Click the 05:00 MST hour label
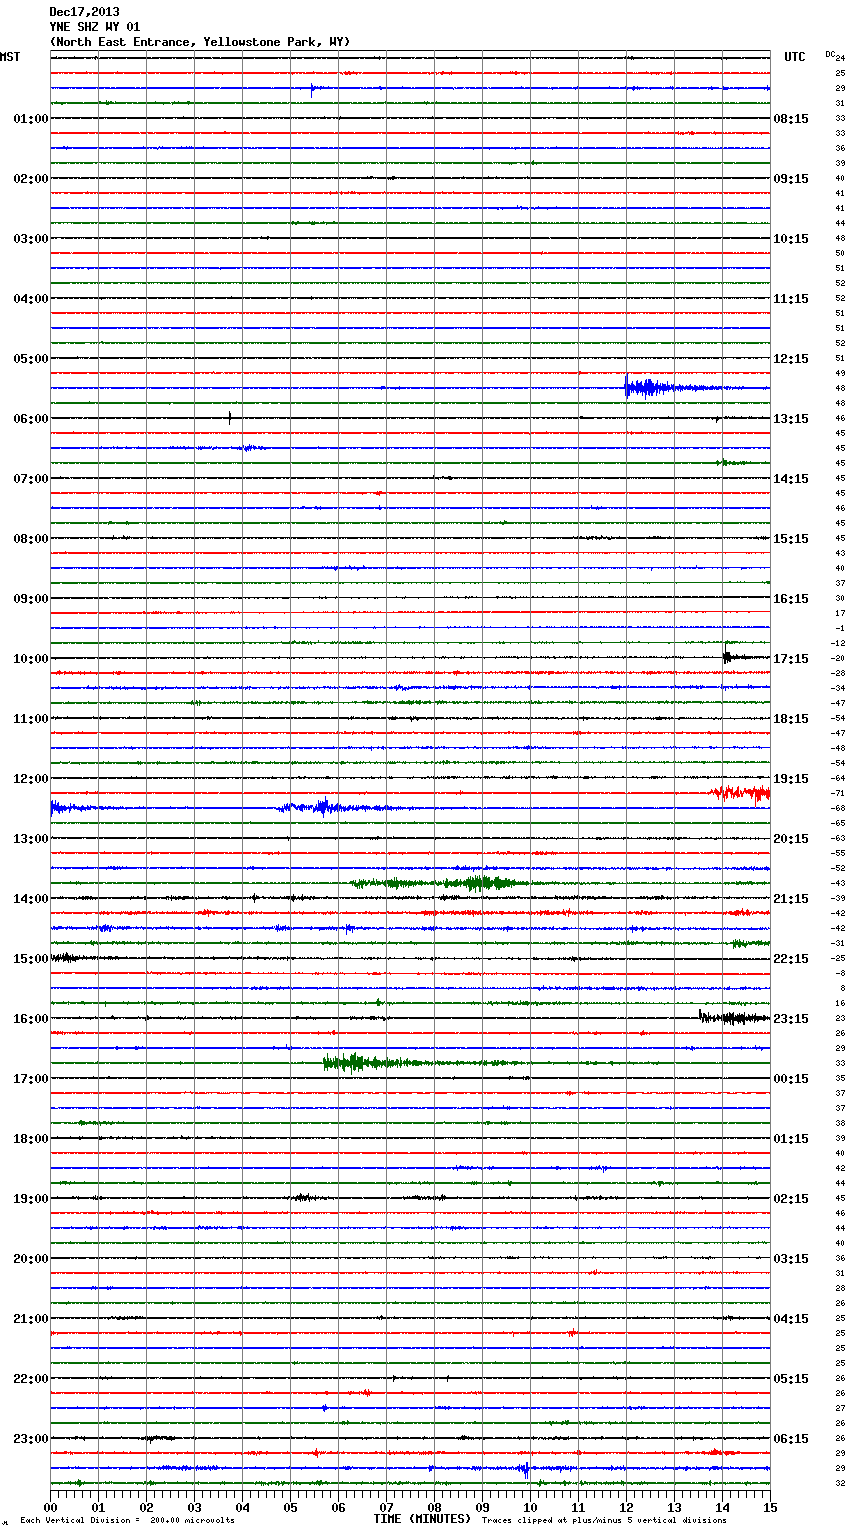 tap(30, 359)
